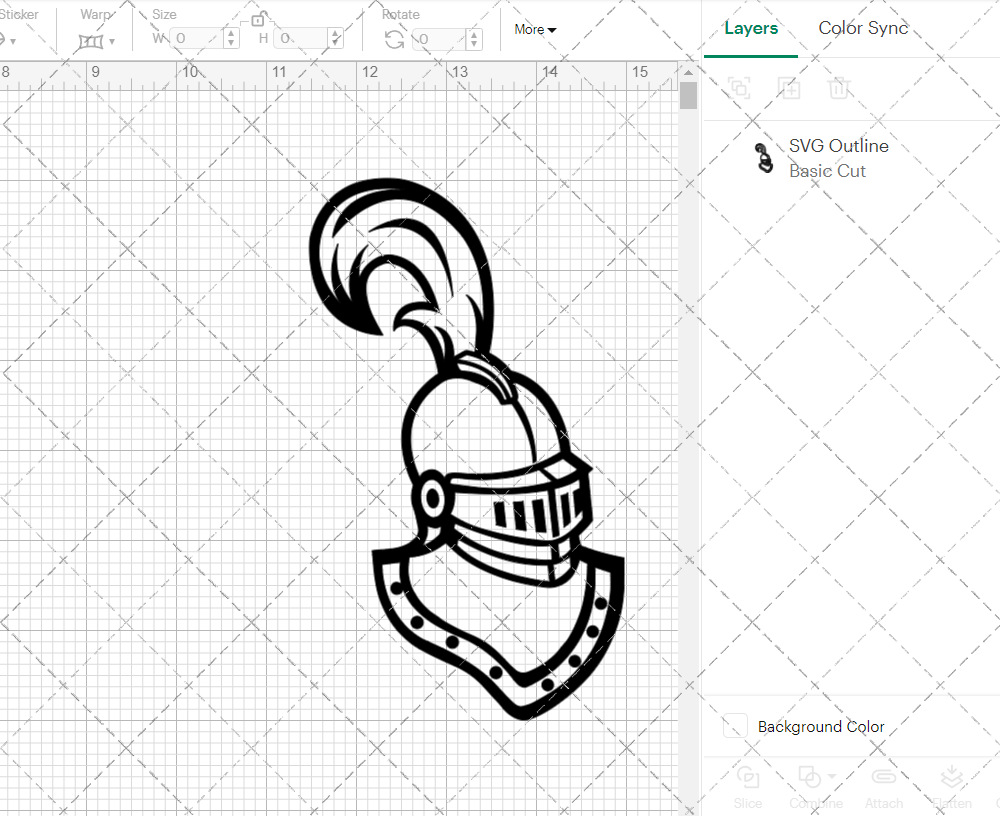This screenshot has height=816, width=1000.
Task: Open the More dropdown menu
Action: pyautogui.click(x=535, y=29)
